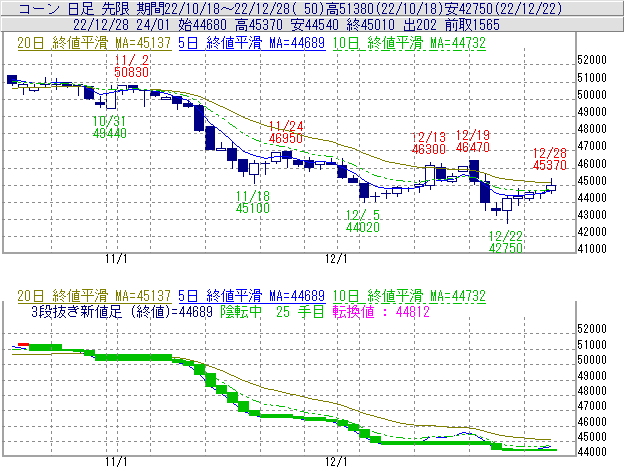Click the 12/1 date label under lower chart
Viewport: 624px width, 475px height.
point(336,462)
